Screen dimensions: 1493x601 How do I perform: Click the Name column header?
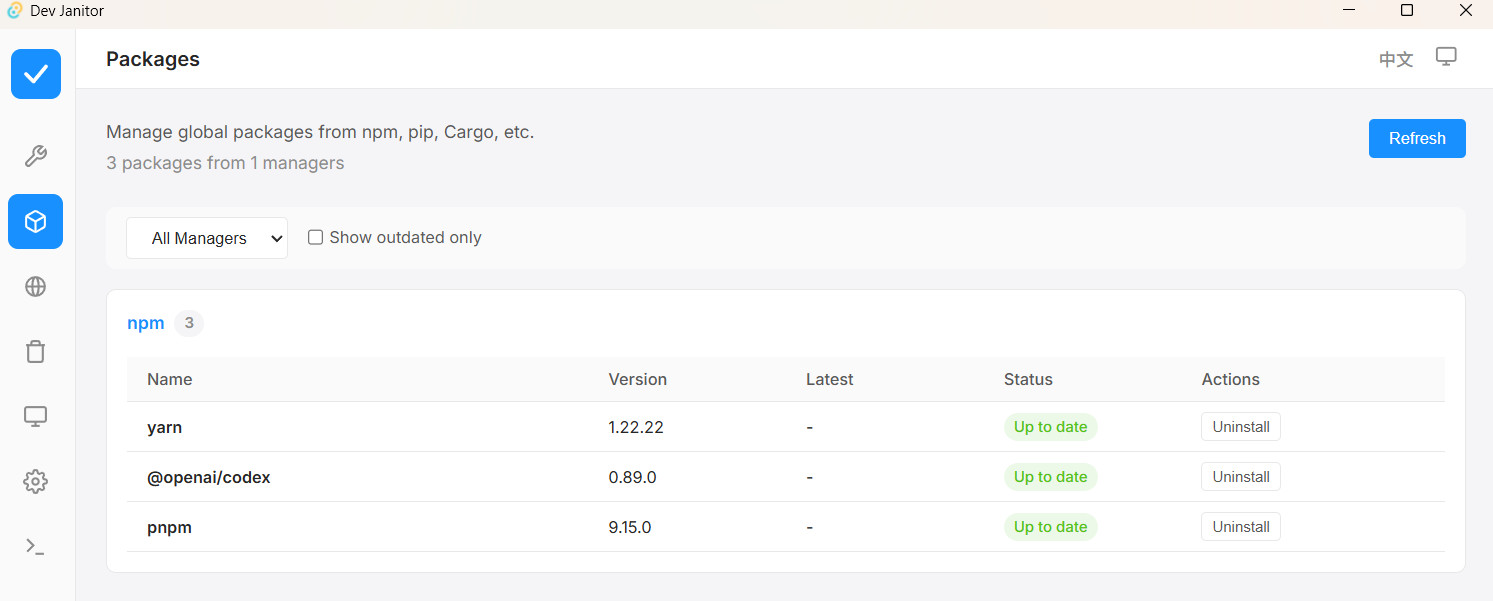pyautogui.click(x=170, y=380)
